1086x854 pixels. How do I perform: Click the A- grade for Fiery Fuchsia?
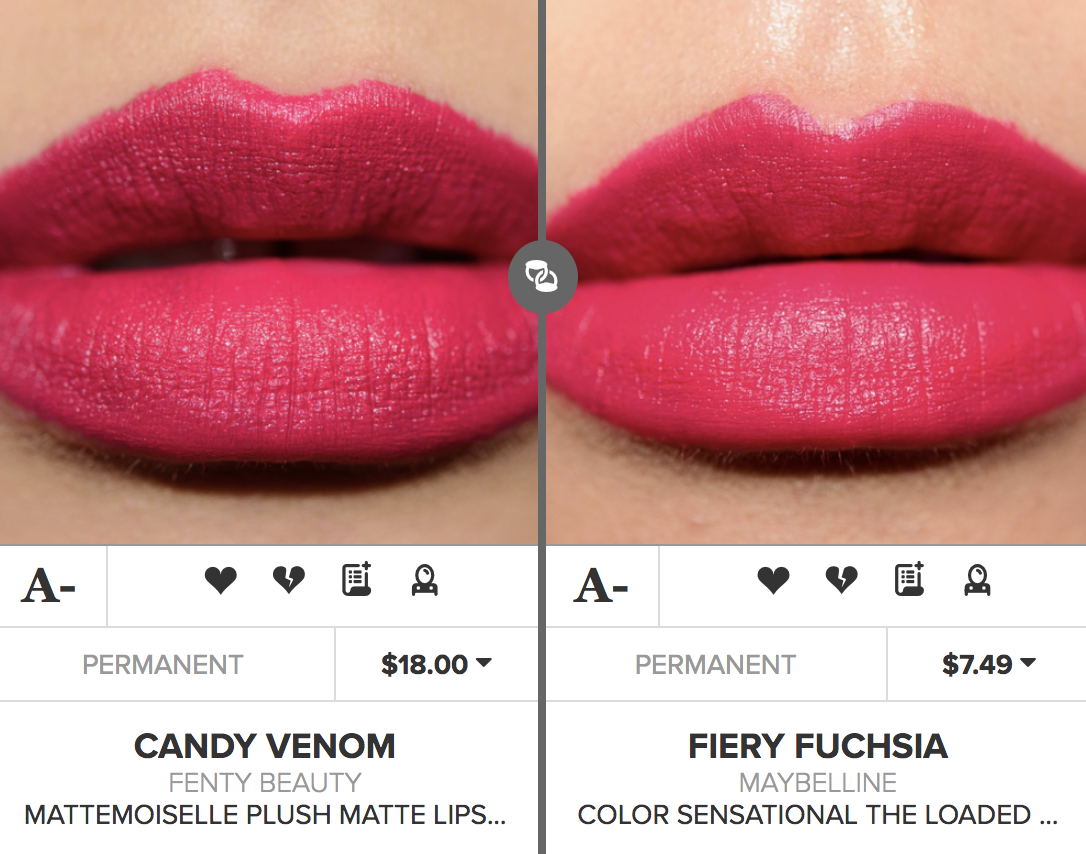601,586
